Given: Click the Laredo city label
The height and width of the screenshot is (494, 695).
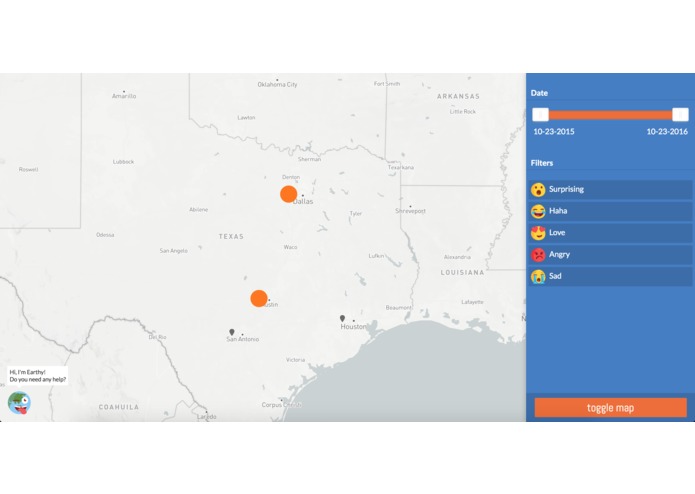Looking at the screenshot, I should click(x=207, y=417).
